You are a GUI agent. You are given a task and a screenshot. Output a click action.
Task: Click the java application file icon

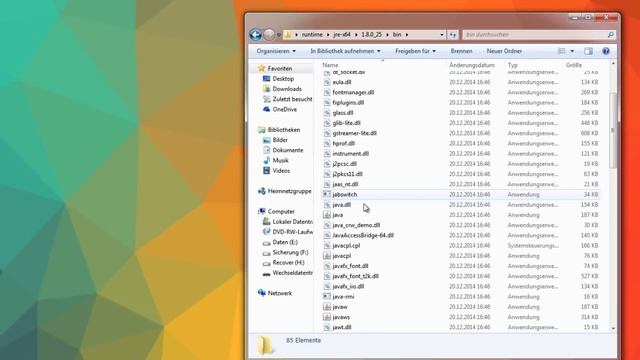click(x=327, y=215)
